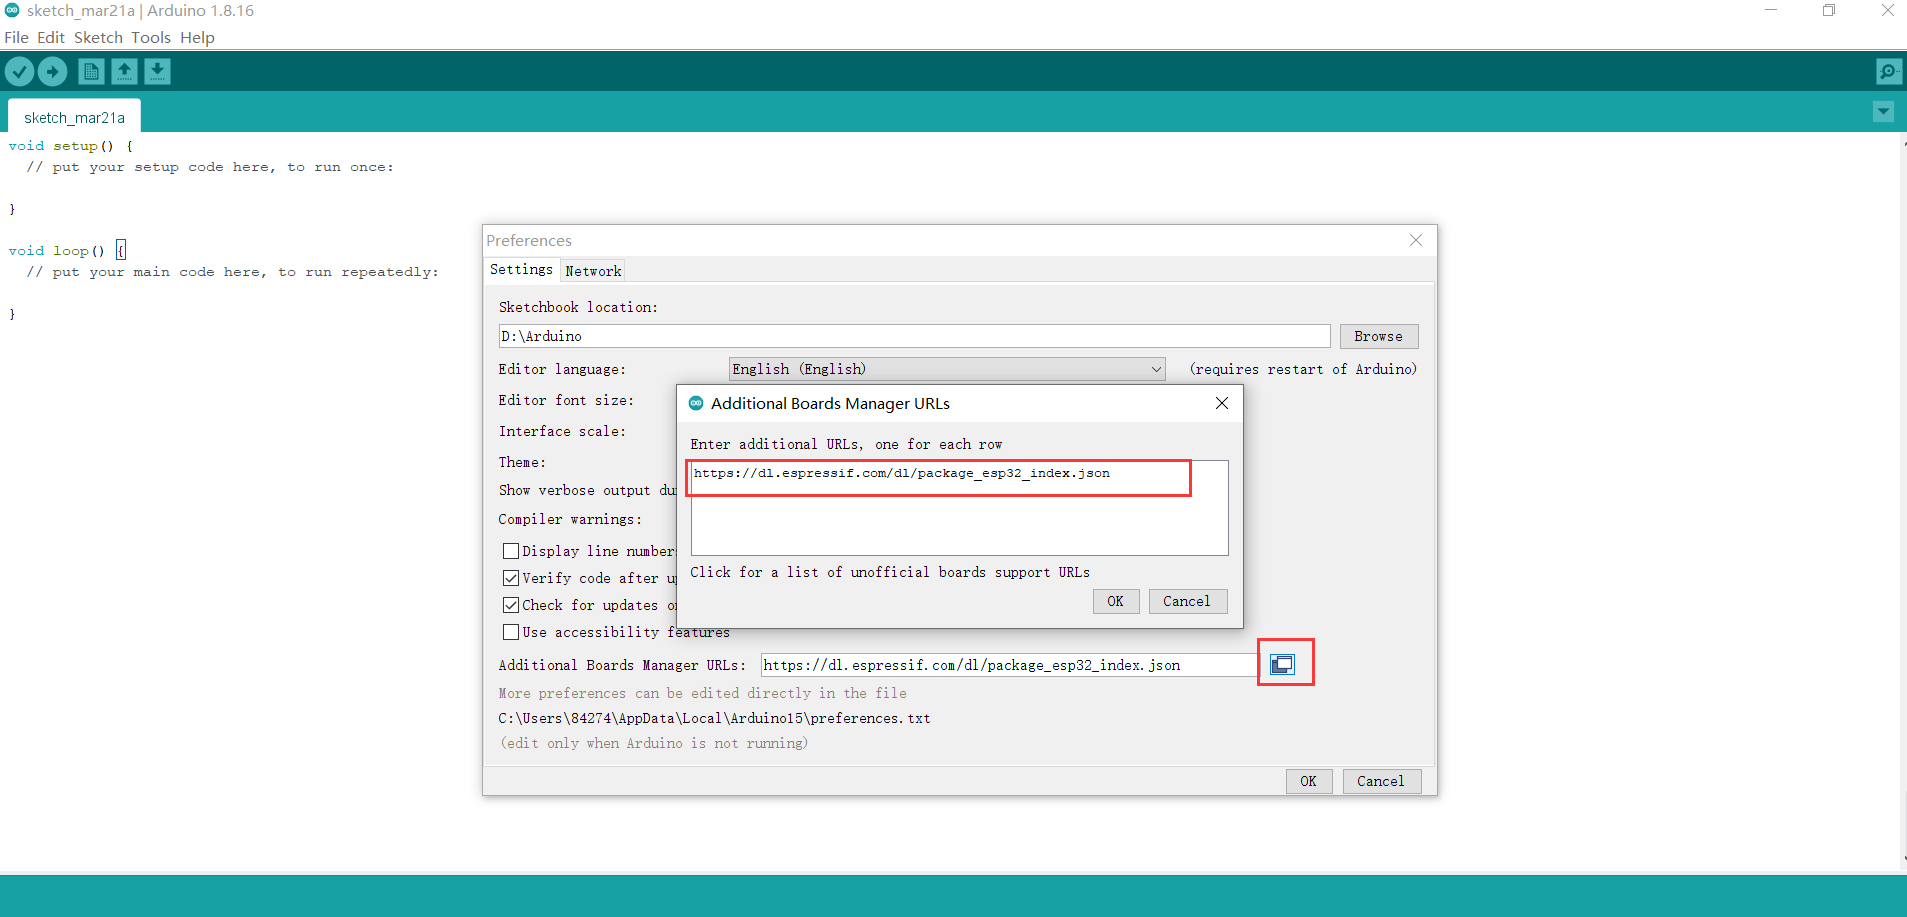Open the Serial Monitor icon

pyautogui.click(x=1888, y=71)
